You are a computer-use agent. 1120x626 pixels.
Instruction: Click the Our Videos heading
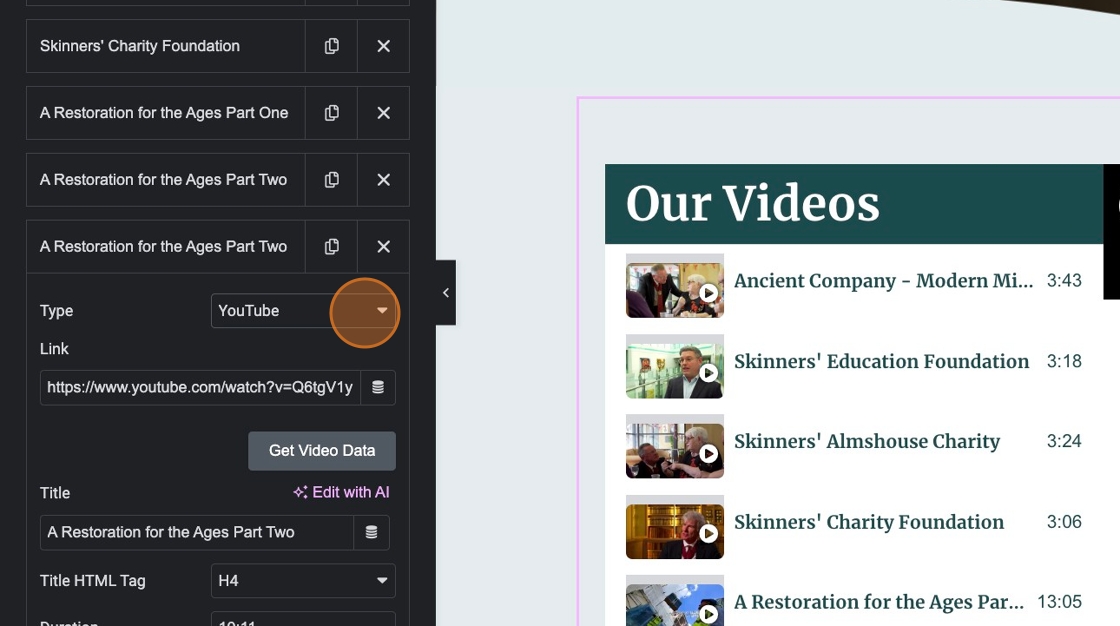tap(753, 204)
